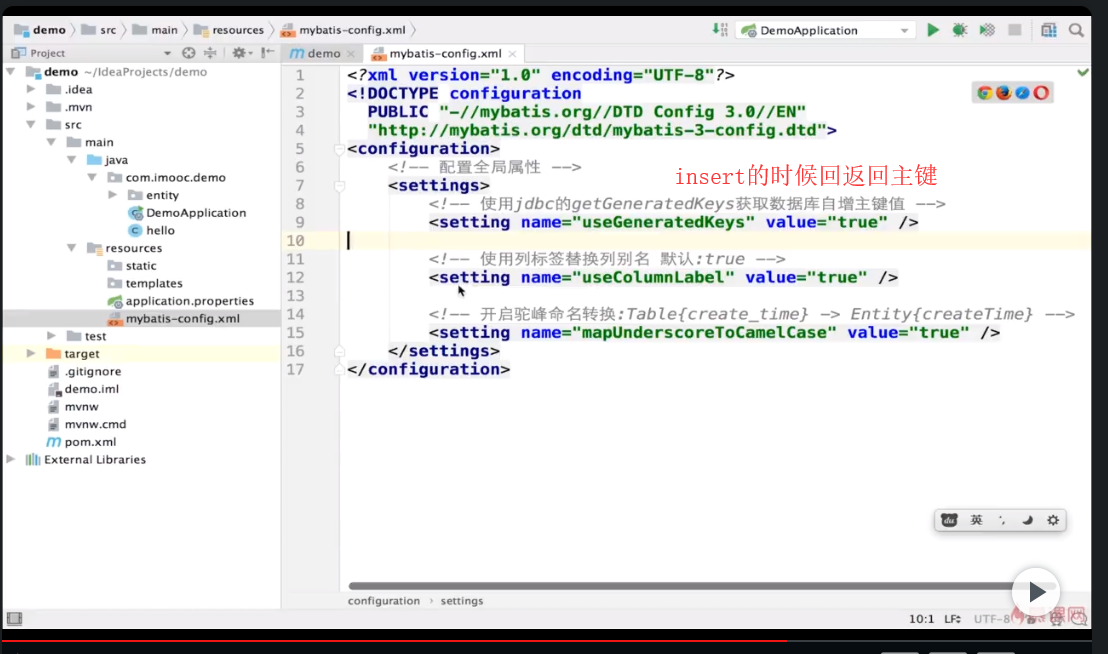Expand the test folder
The image size is (1108, 654).
coord(51,335)
